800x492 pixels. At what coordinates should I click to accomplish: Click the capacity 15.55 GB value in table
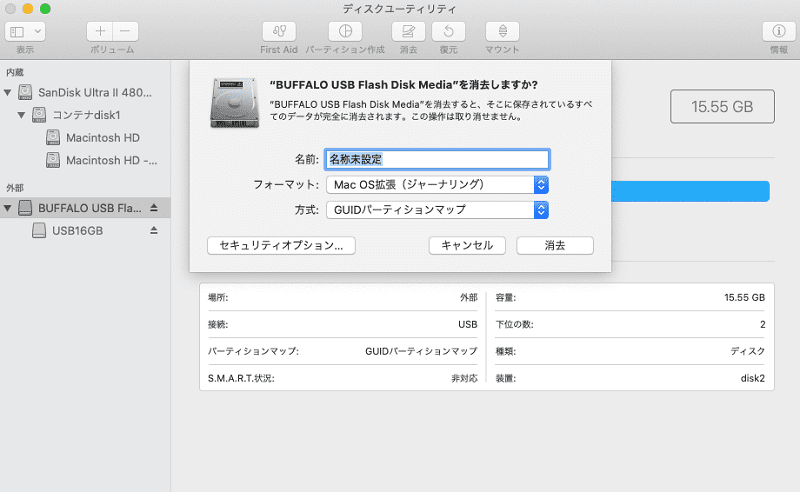pyautogui.click(x=744, y=298)
